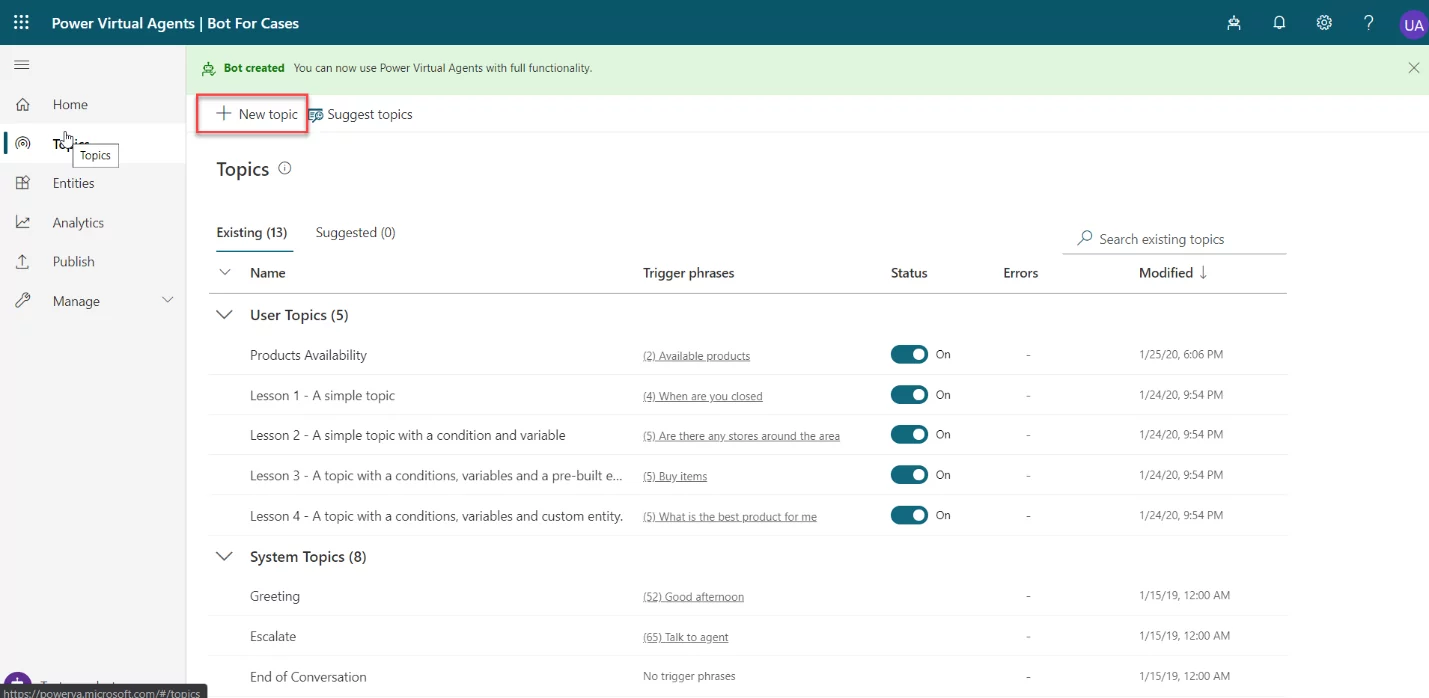This screenshot has height=698, width=1429.
Task: Turn off the Lesson 4 topic toggle
Action: [909, 515]
